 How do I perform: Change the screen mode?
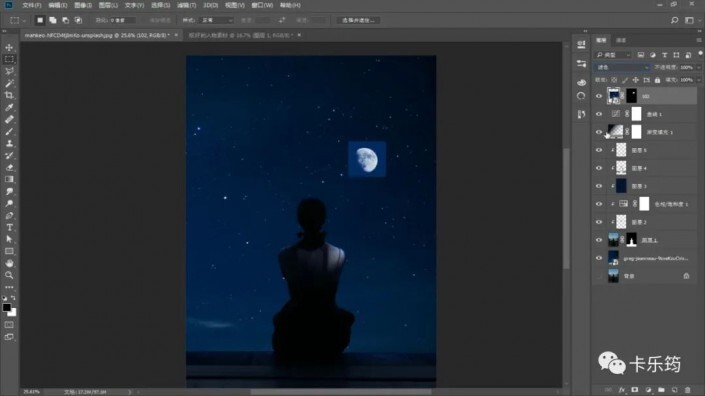tap(9, 337)
